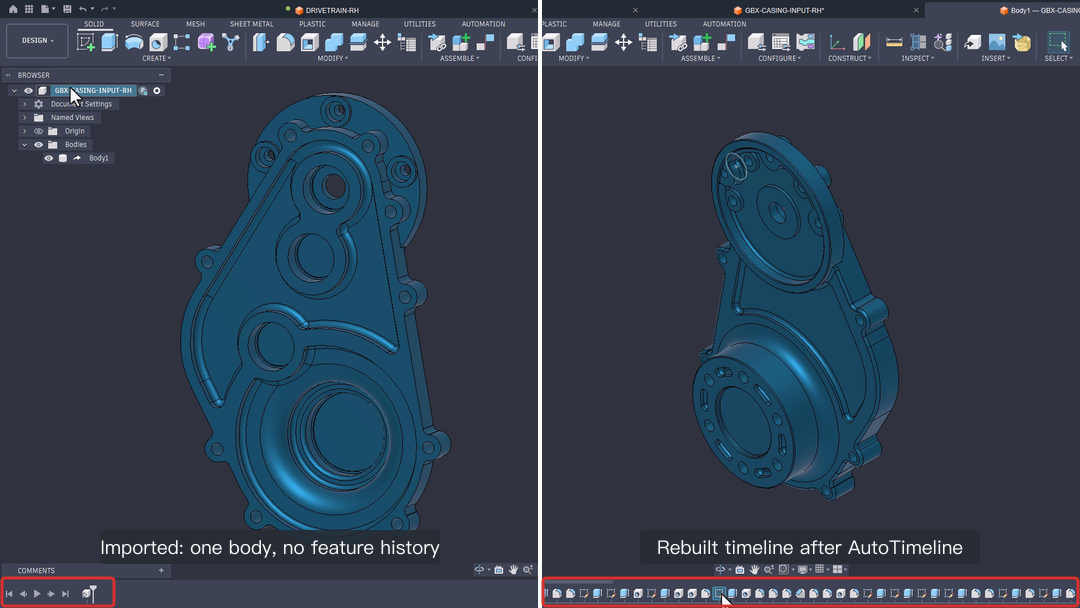Select Move/Copy tool in left Modify group

(x=382, y=42)
